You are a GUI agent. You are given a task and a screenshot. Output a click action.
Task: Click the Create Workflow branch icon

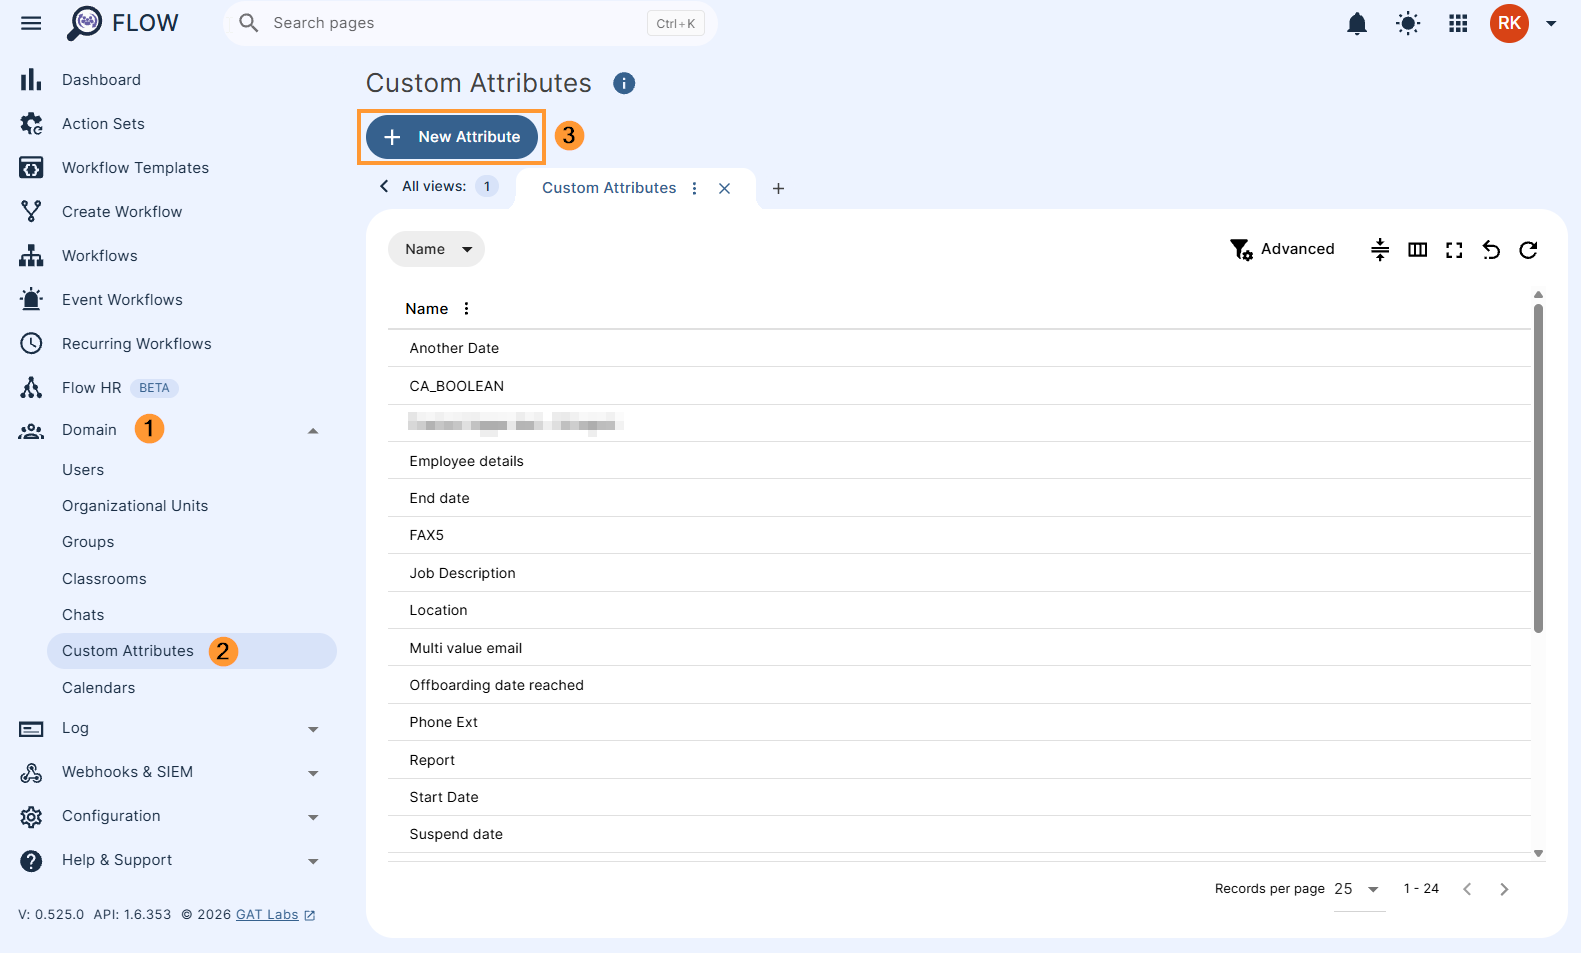tap(31, 212)
